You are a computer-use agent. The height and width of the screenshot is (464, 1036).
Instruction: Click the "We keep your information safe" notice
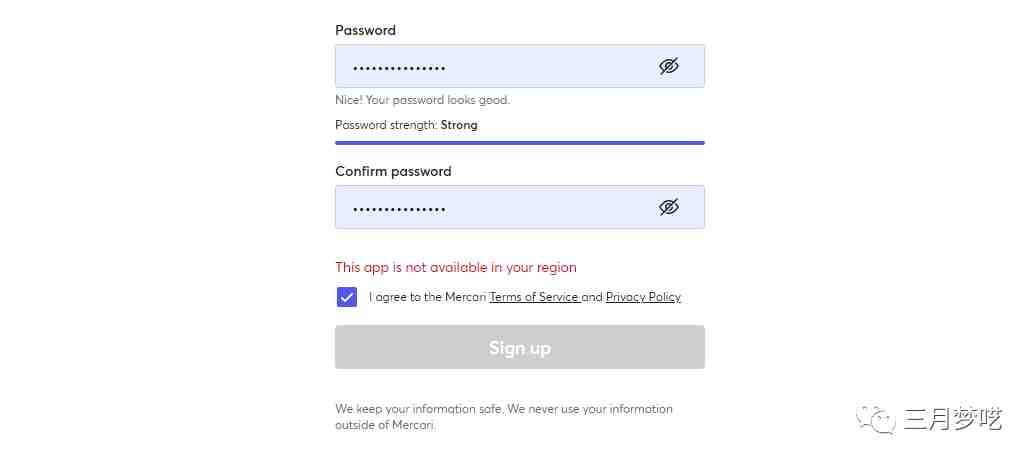pos(503,416)
